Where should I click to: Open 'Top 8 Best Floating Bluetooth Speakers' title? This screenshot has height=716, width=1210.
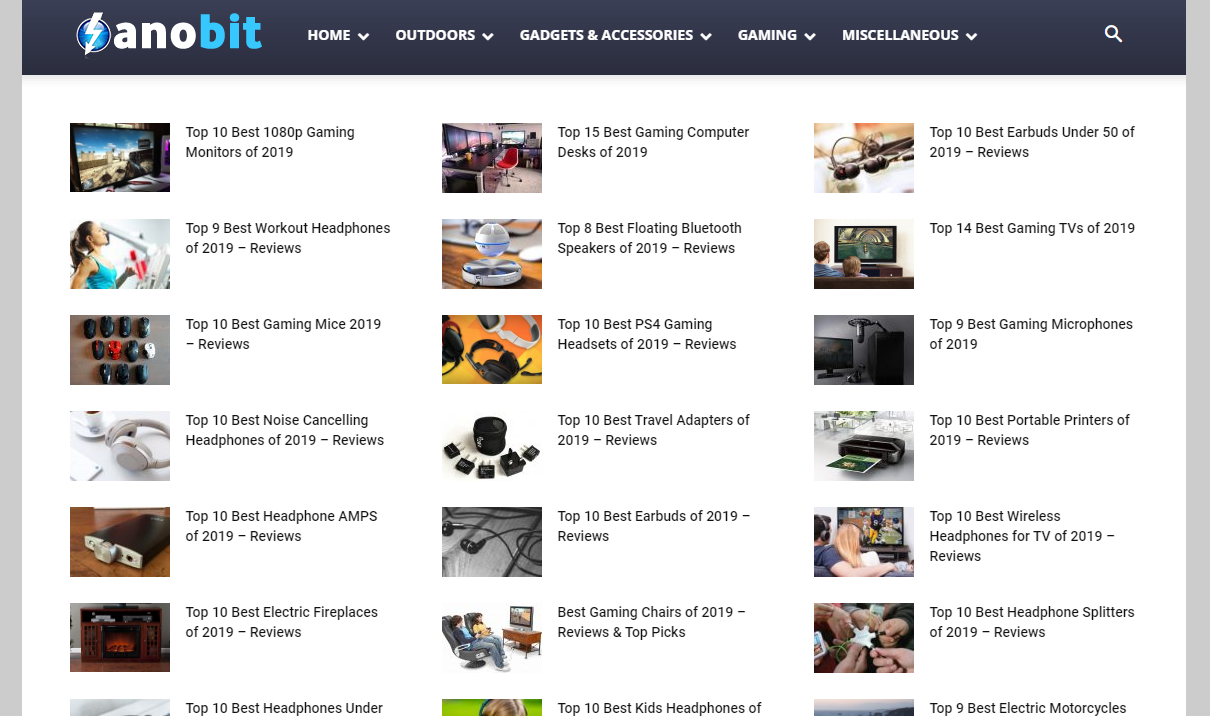click(650, 238)
